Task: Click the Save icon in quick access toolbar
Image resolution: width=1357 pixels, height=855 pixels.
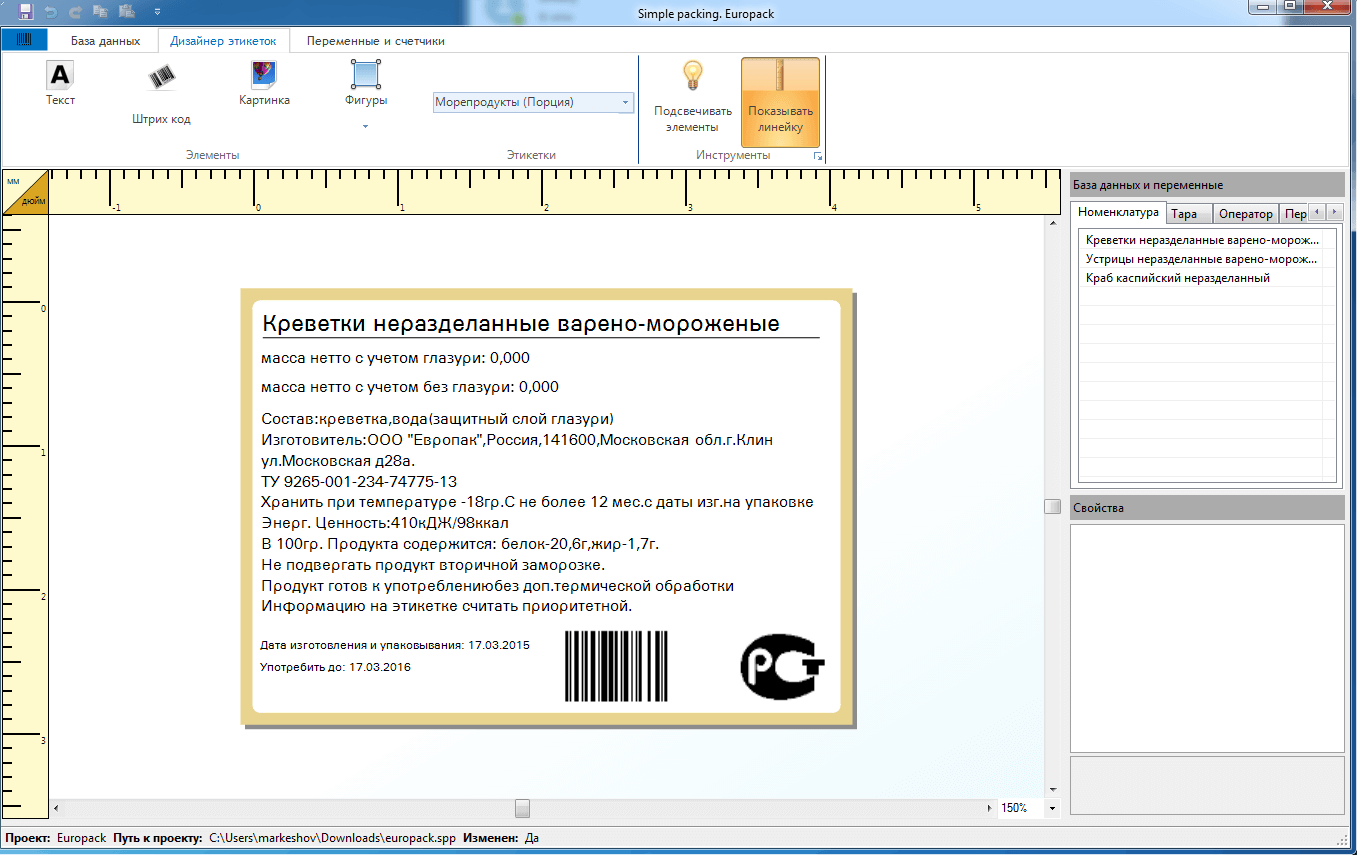Action: coord(26,13)
